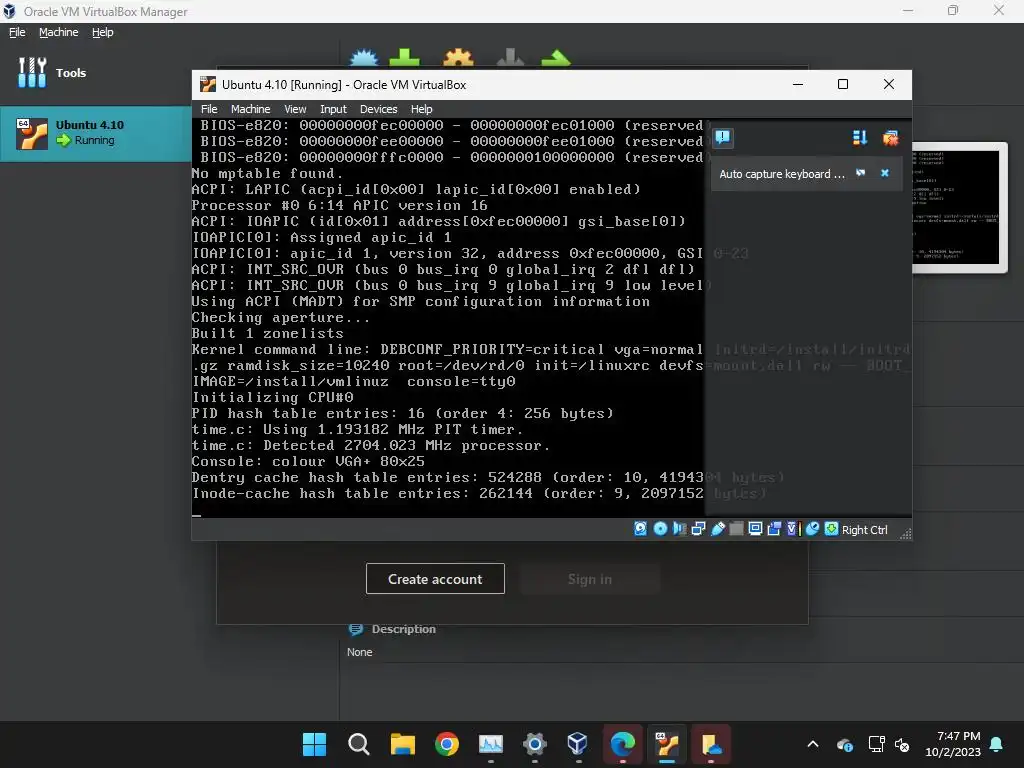
Task: Open the Machine menu in VirtualBox Manager
Action: tap(58, 32)
